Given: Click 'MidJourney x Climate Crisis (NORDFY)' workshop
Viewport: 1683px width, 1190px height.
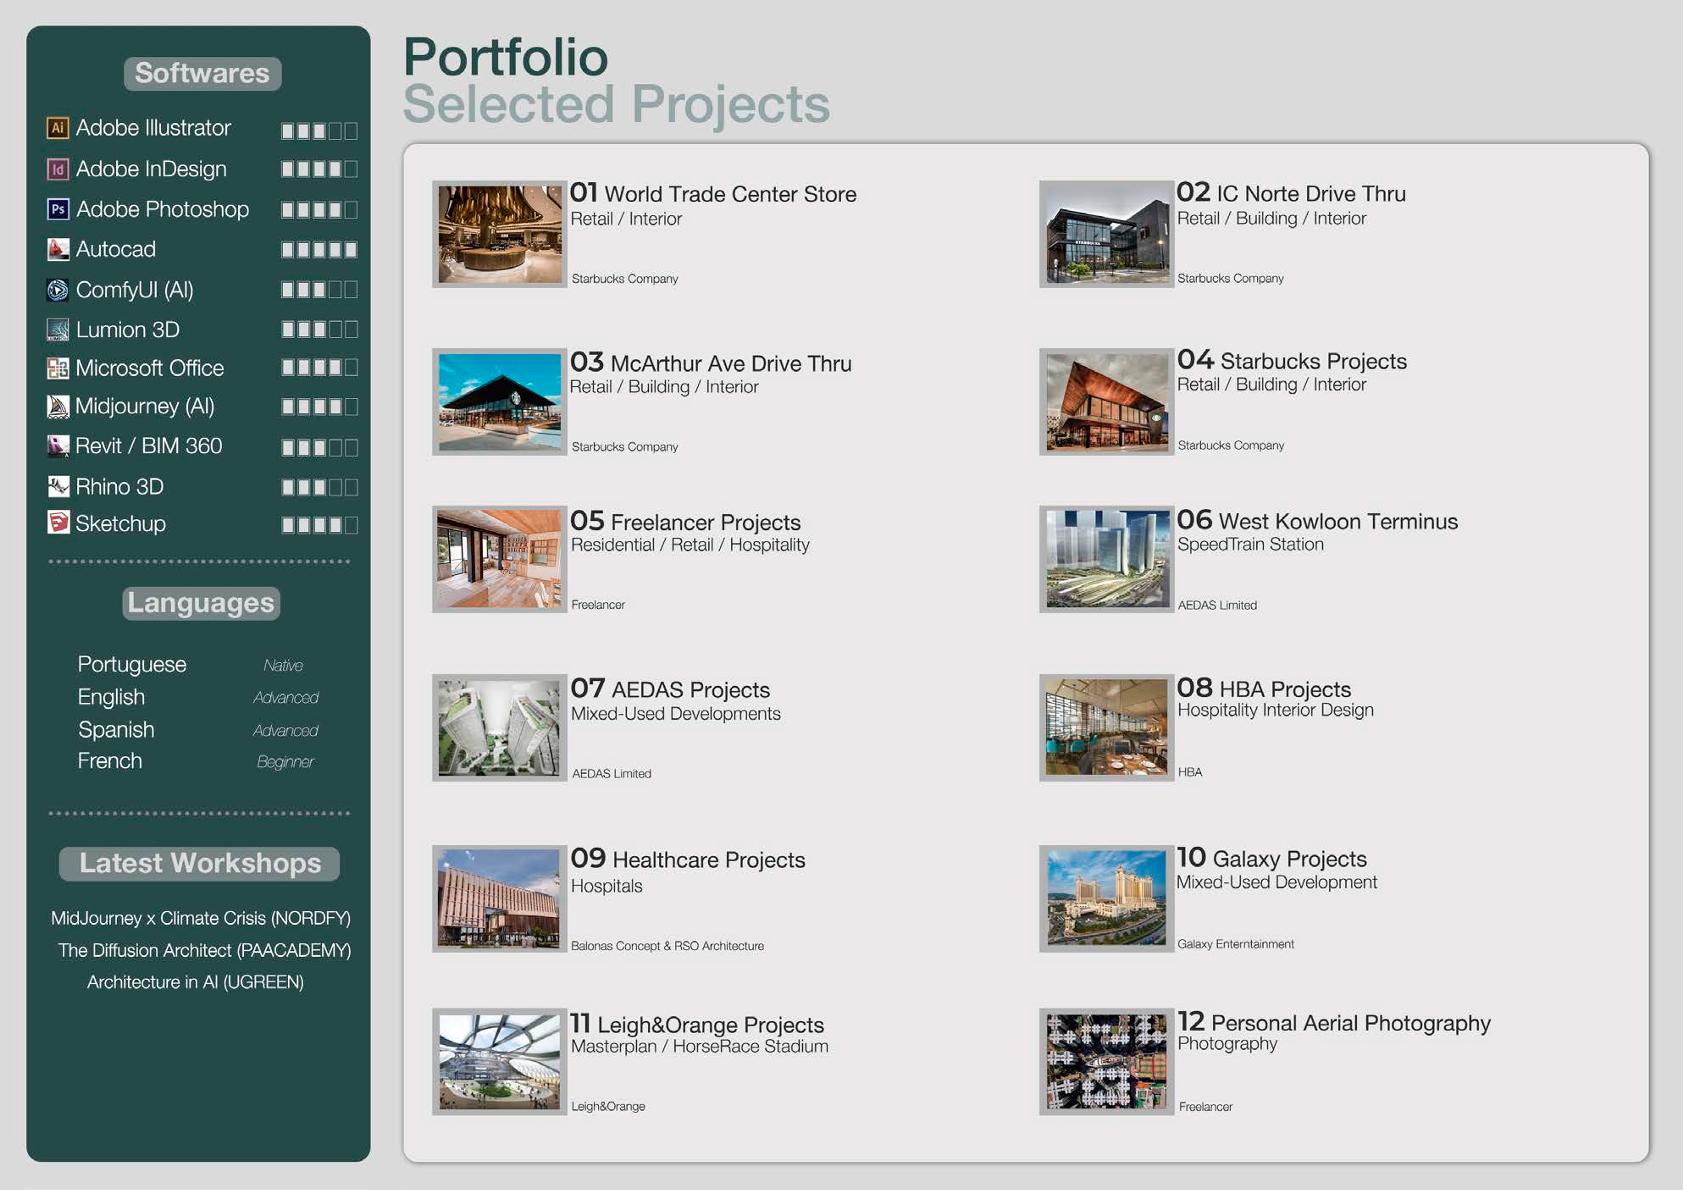Looking at the screenshot, I should (200, 918).
